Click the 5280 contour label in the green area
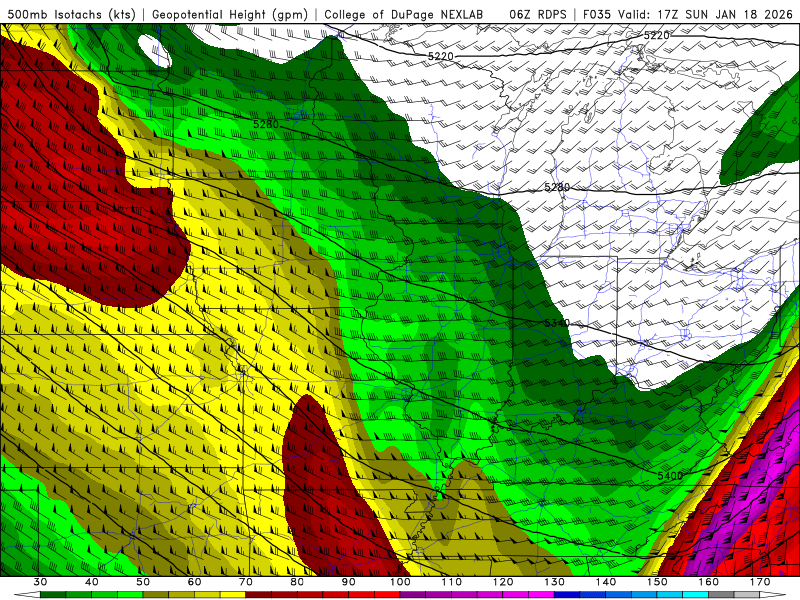The image size is (800, 600). point(266,124)
